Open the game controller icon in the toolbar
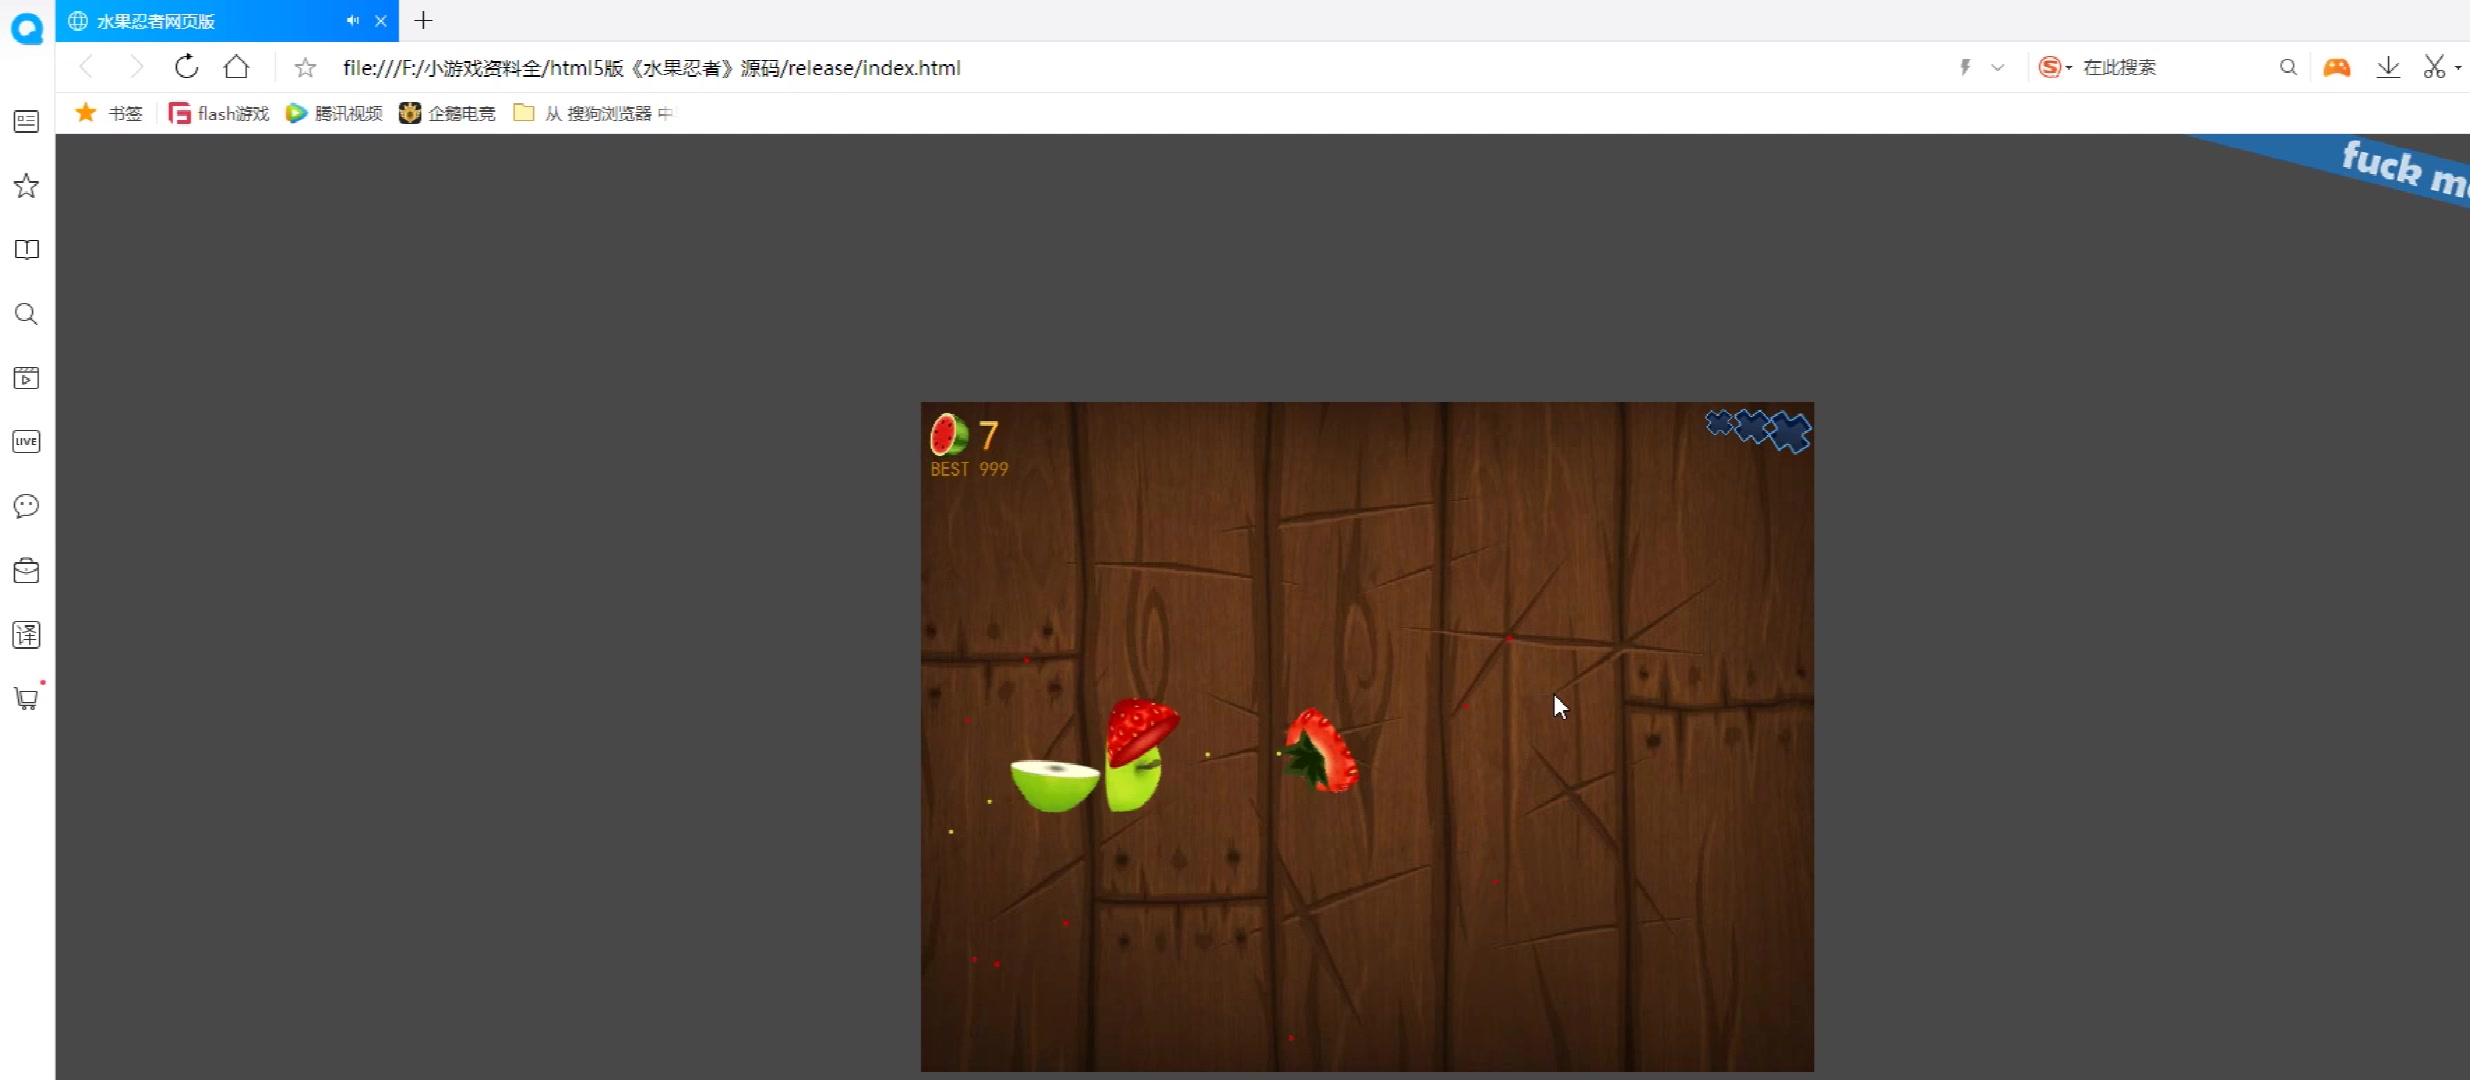This screenshot has height=1080, width=2470. (x=2336, y=67)
